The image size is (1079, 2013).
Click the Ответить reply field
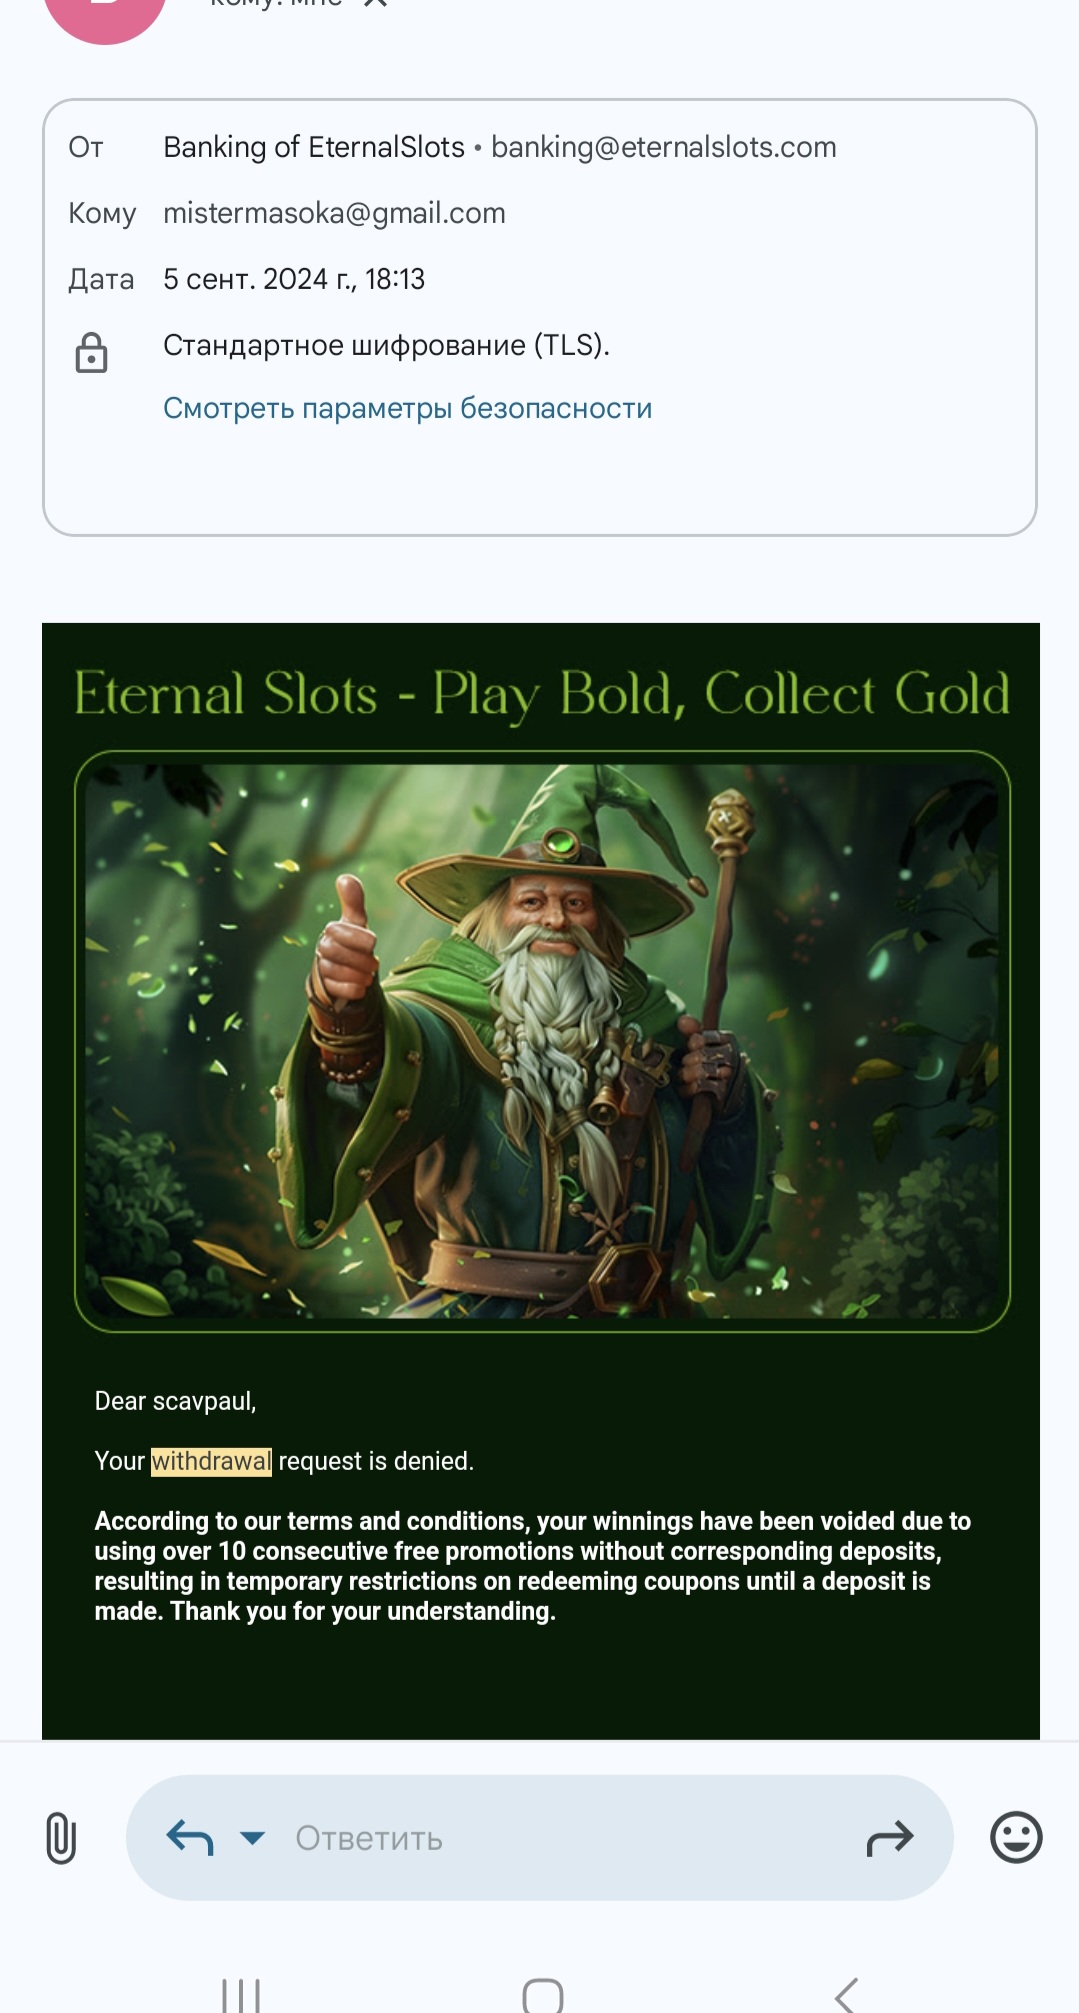[x=540, y=1838]
